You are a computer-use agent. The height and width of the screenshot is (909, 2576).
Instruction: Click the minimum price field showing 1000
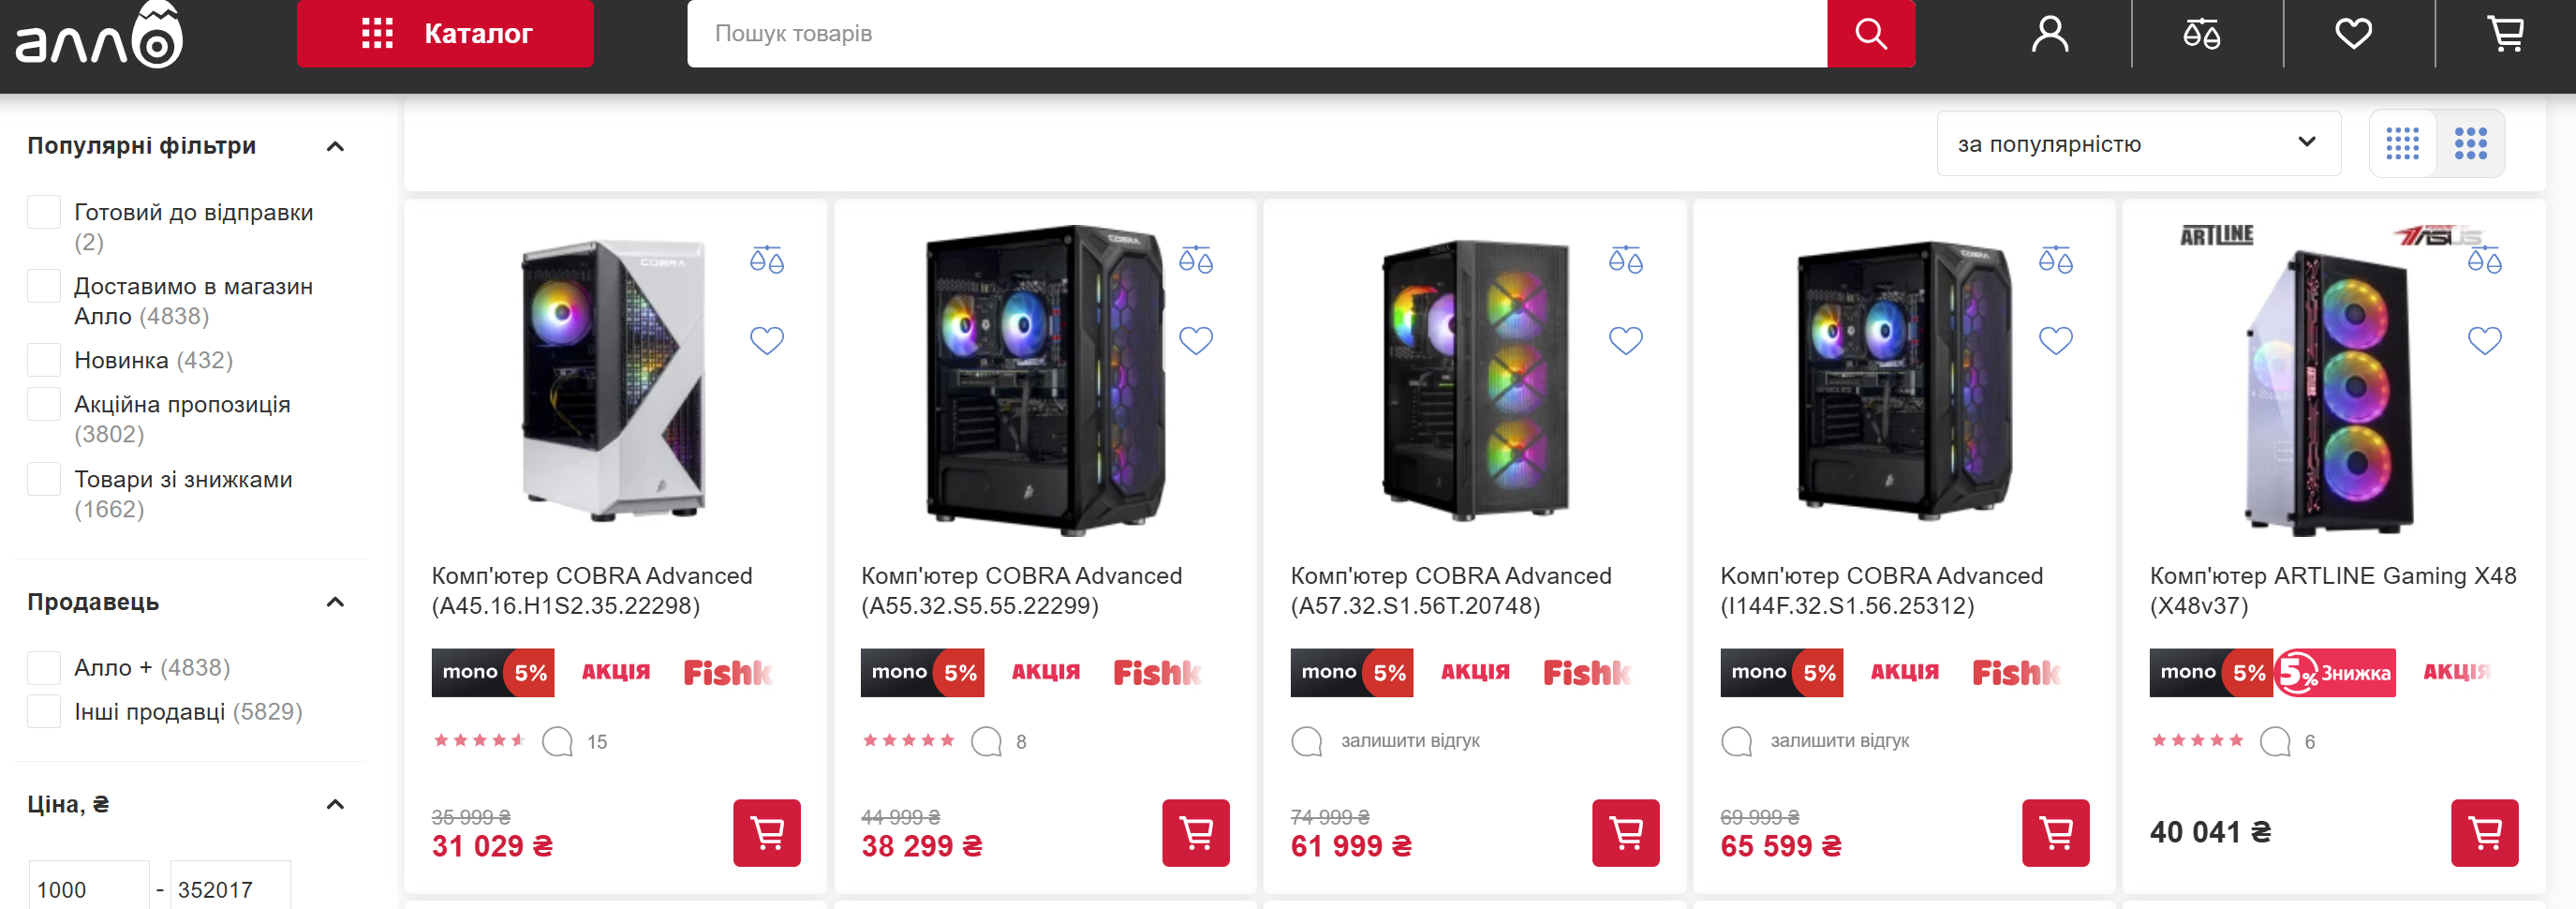(x=88, y=888)
